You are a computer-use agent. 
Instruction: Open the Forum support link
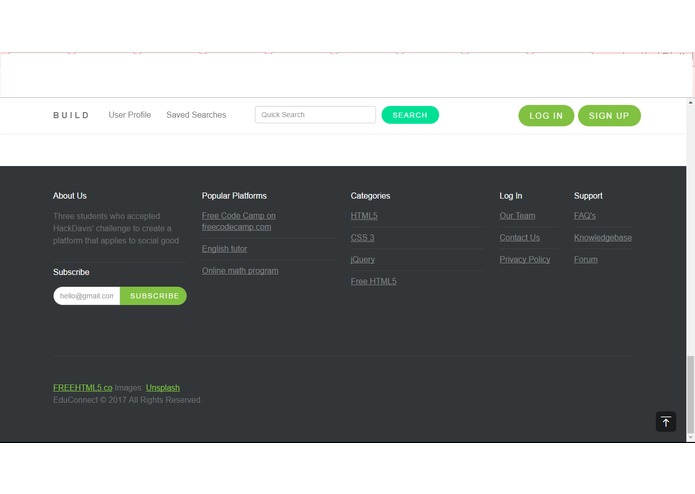point(586,260)
